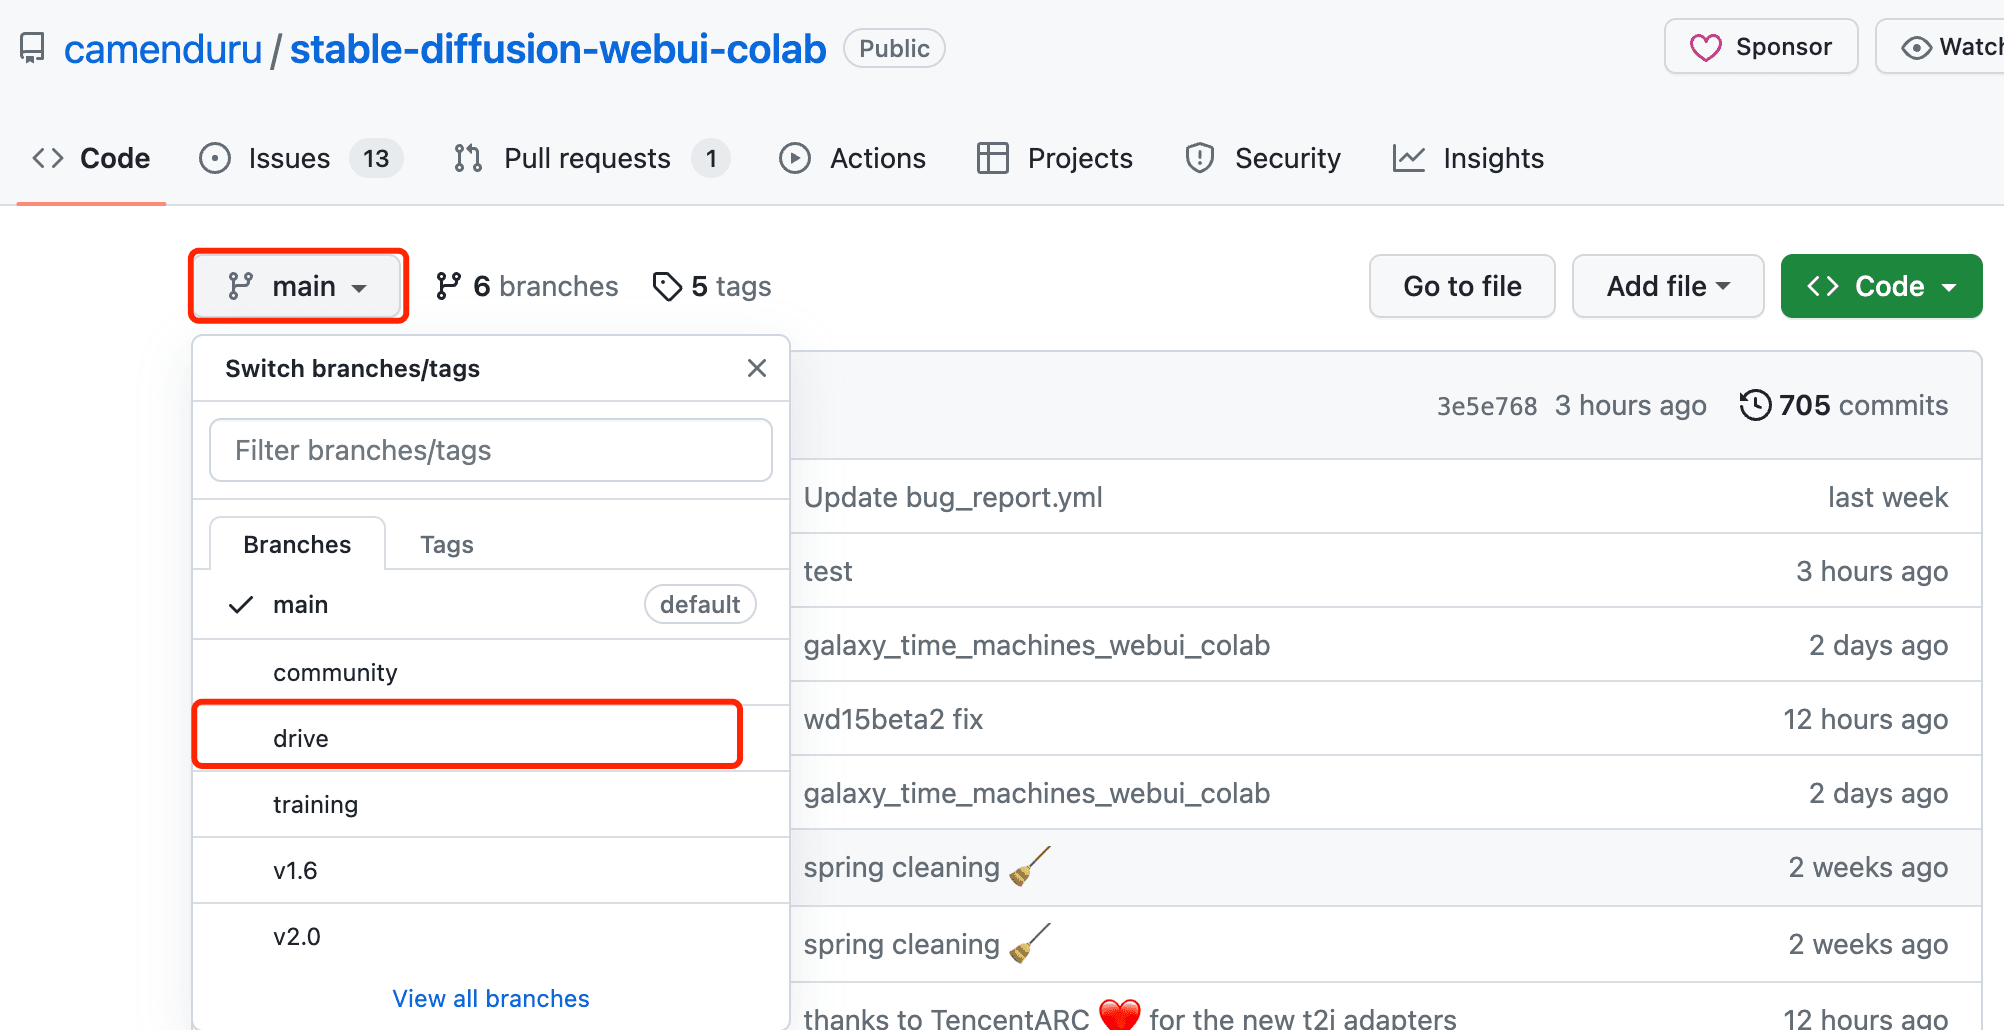2004x1030 pixels.
Task: Select the drive branch
Action: [x=467, y=738]
